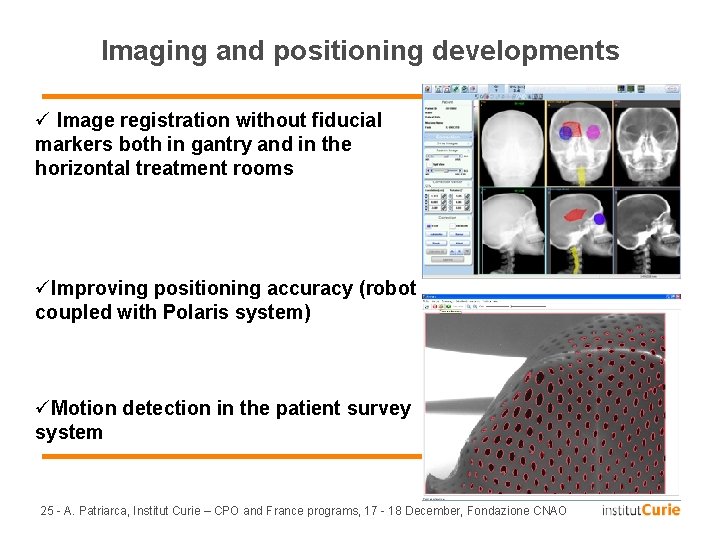Select the blue monitor layout icon
This screenshot has height=540, width=720.
[621, 89]
